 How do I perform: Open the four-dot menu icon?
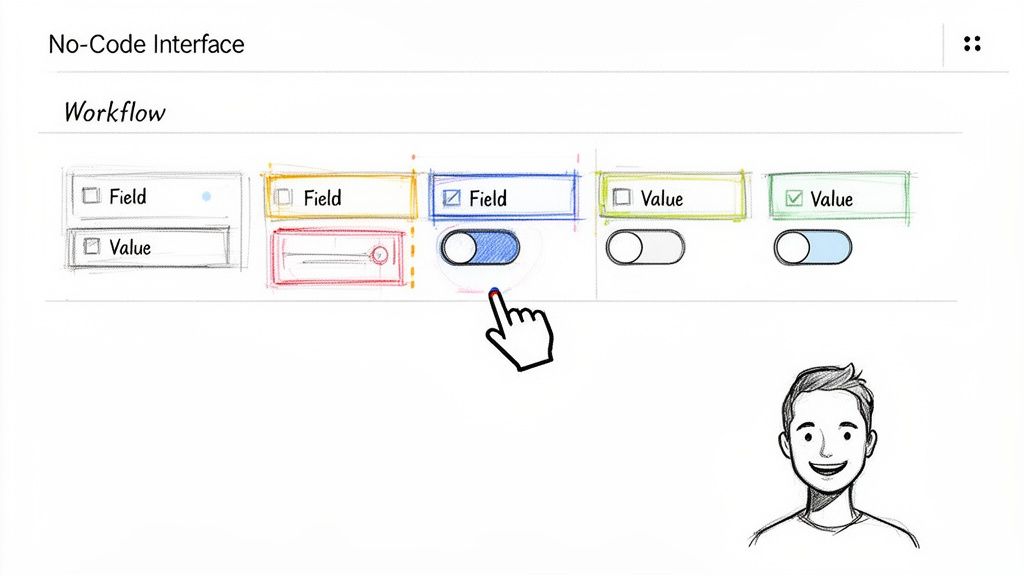(972, 44)
